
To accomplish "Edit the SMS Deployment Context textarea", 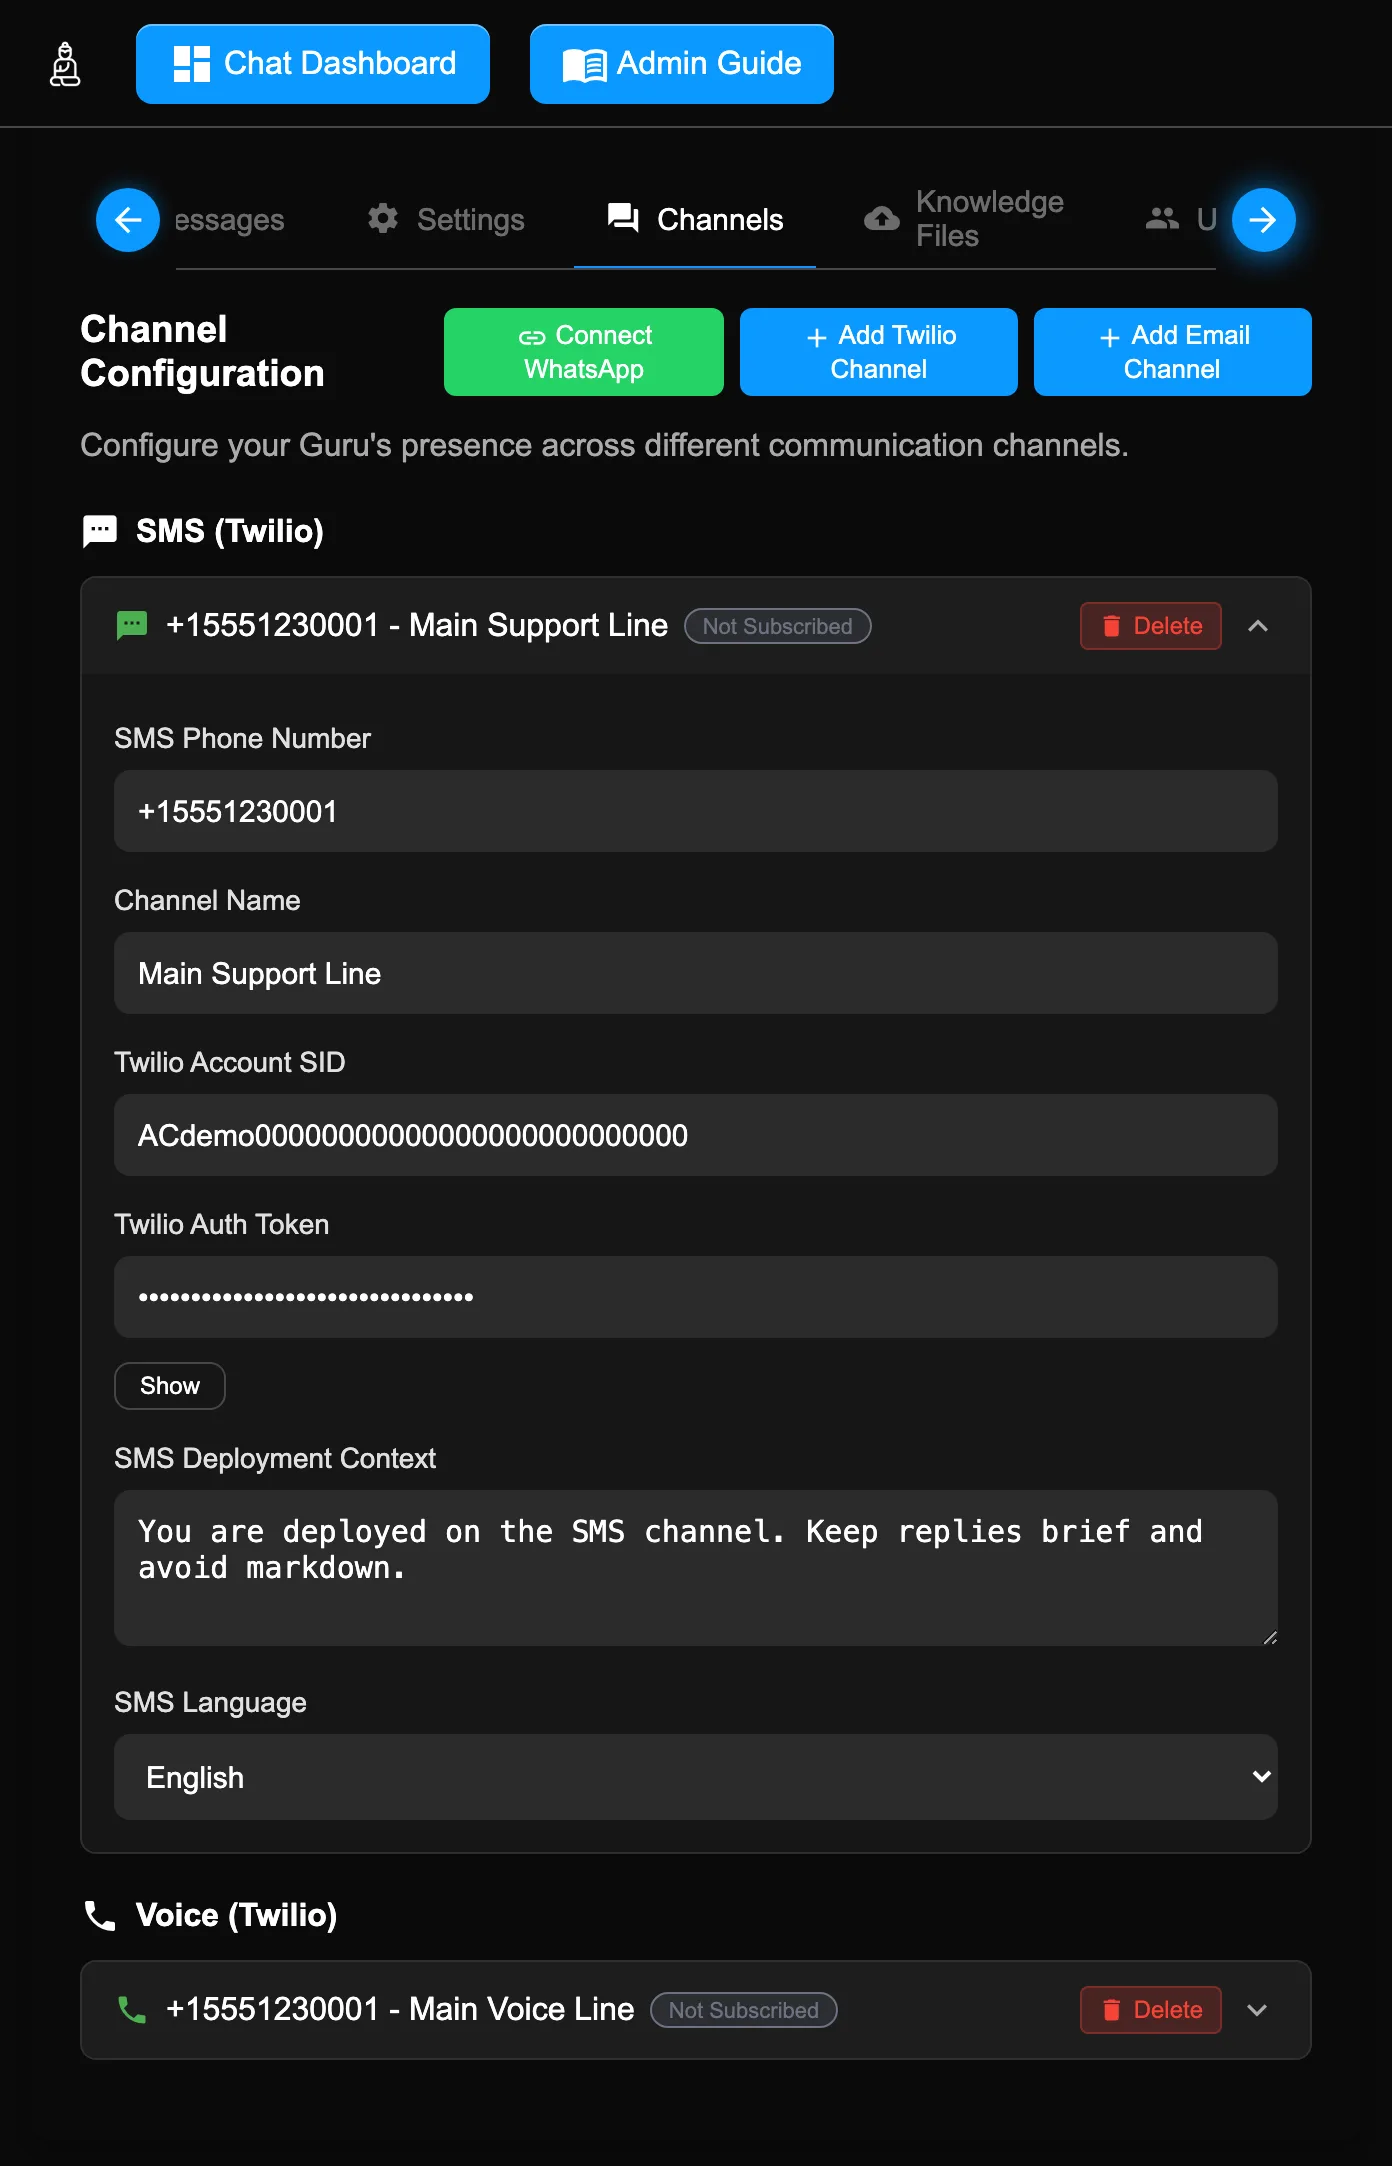I will click(696, 1568).
